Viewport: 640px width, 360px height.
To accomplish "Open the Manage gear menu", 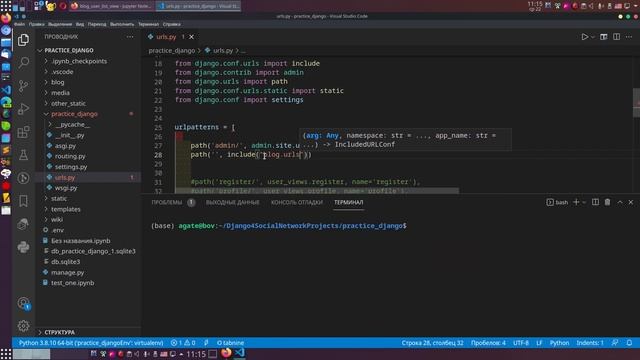I will point(23,326).
